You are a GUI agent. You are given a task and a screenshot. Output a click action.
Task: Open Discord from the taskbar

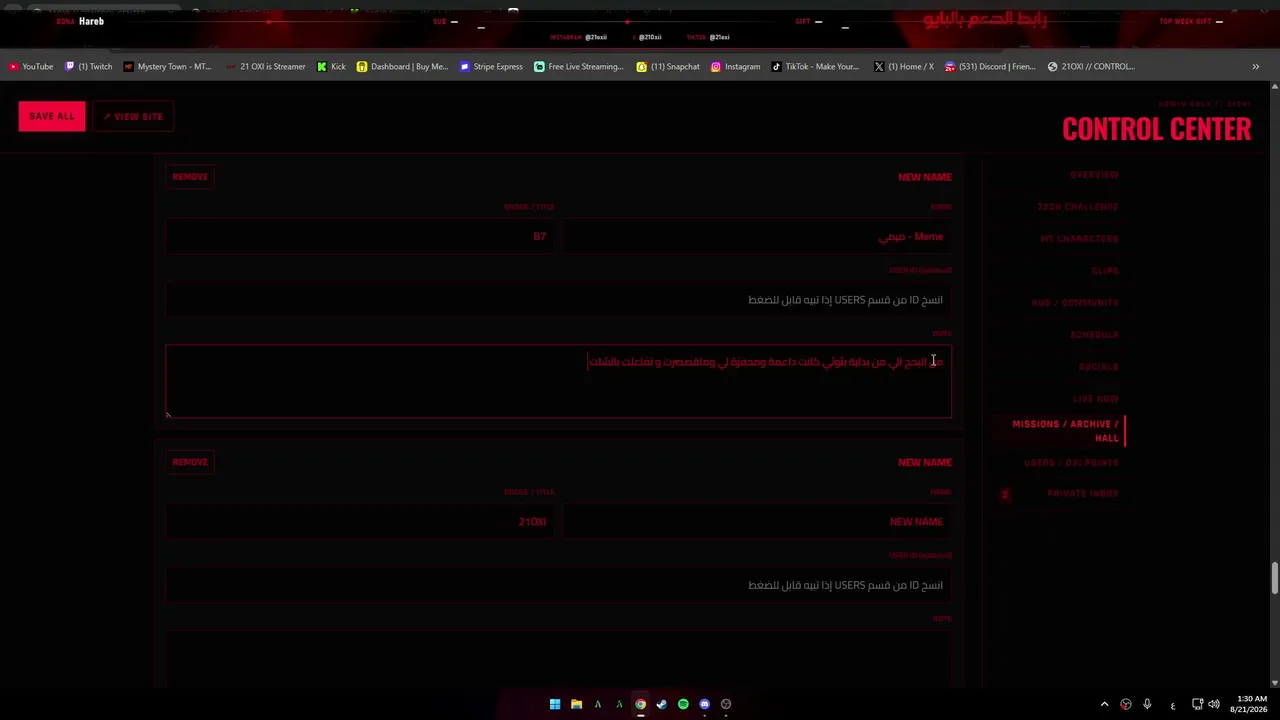pos(705,704)
